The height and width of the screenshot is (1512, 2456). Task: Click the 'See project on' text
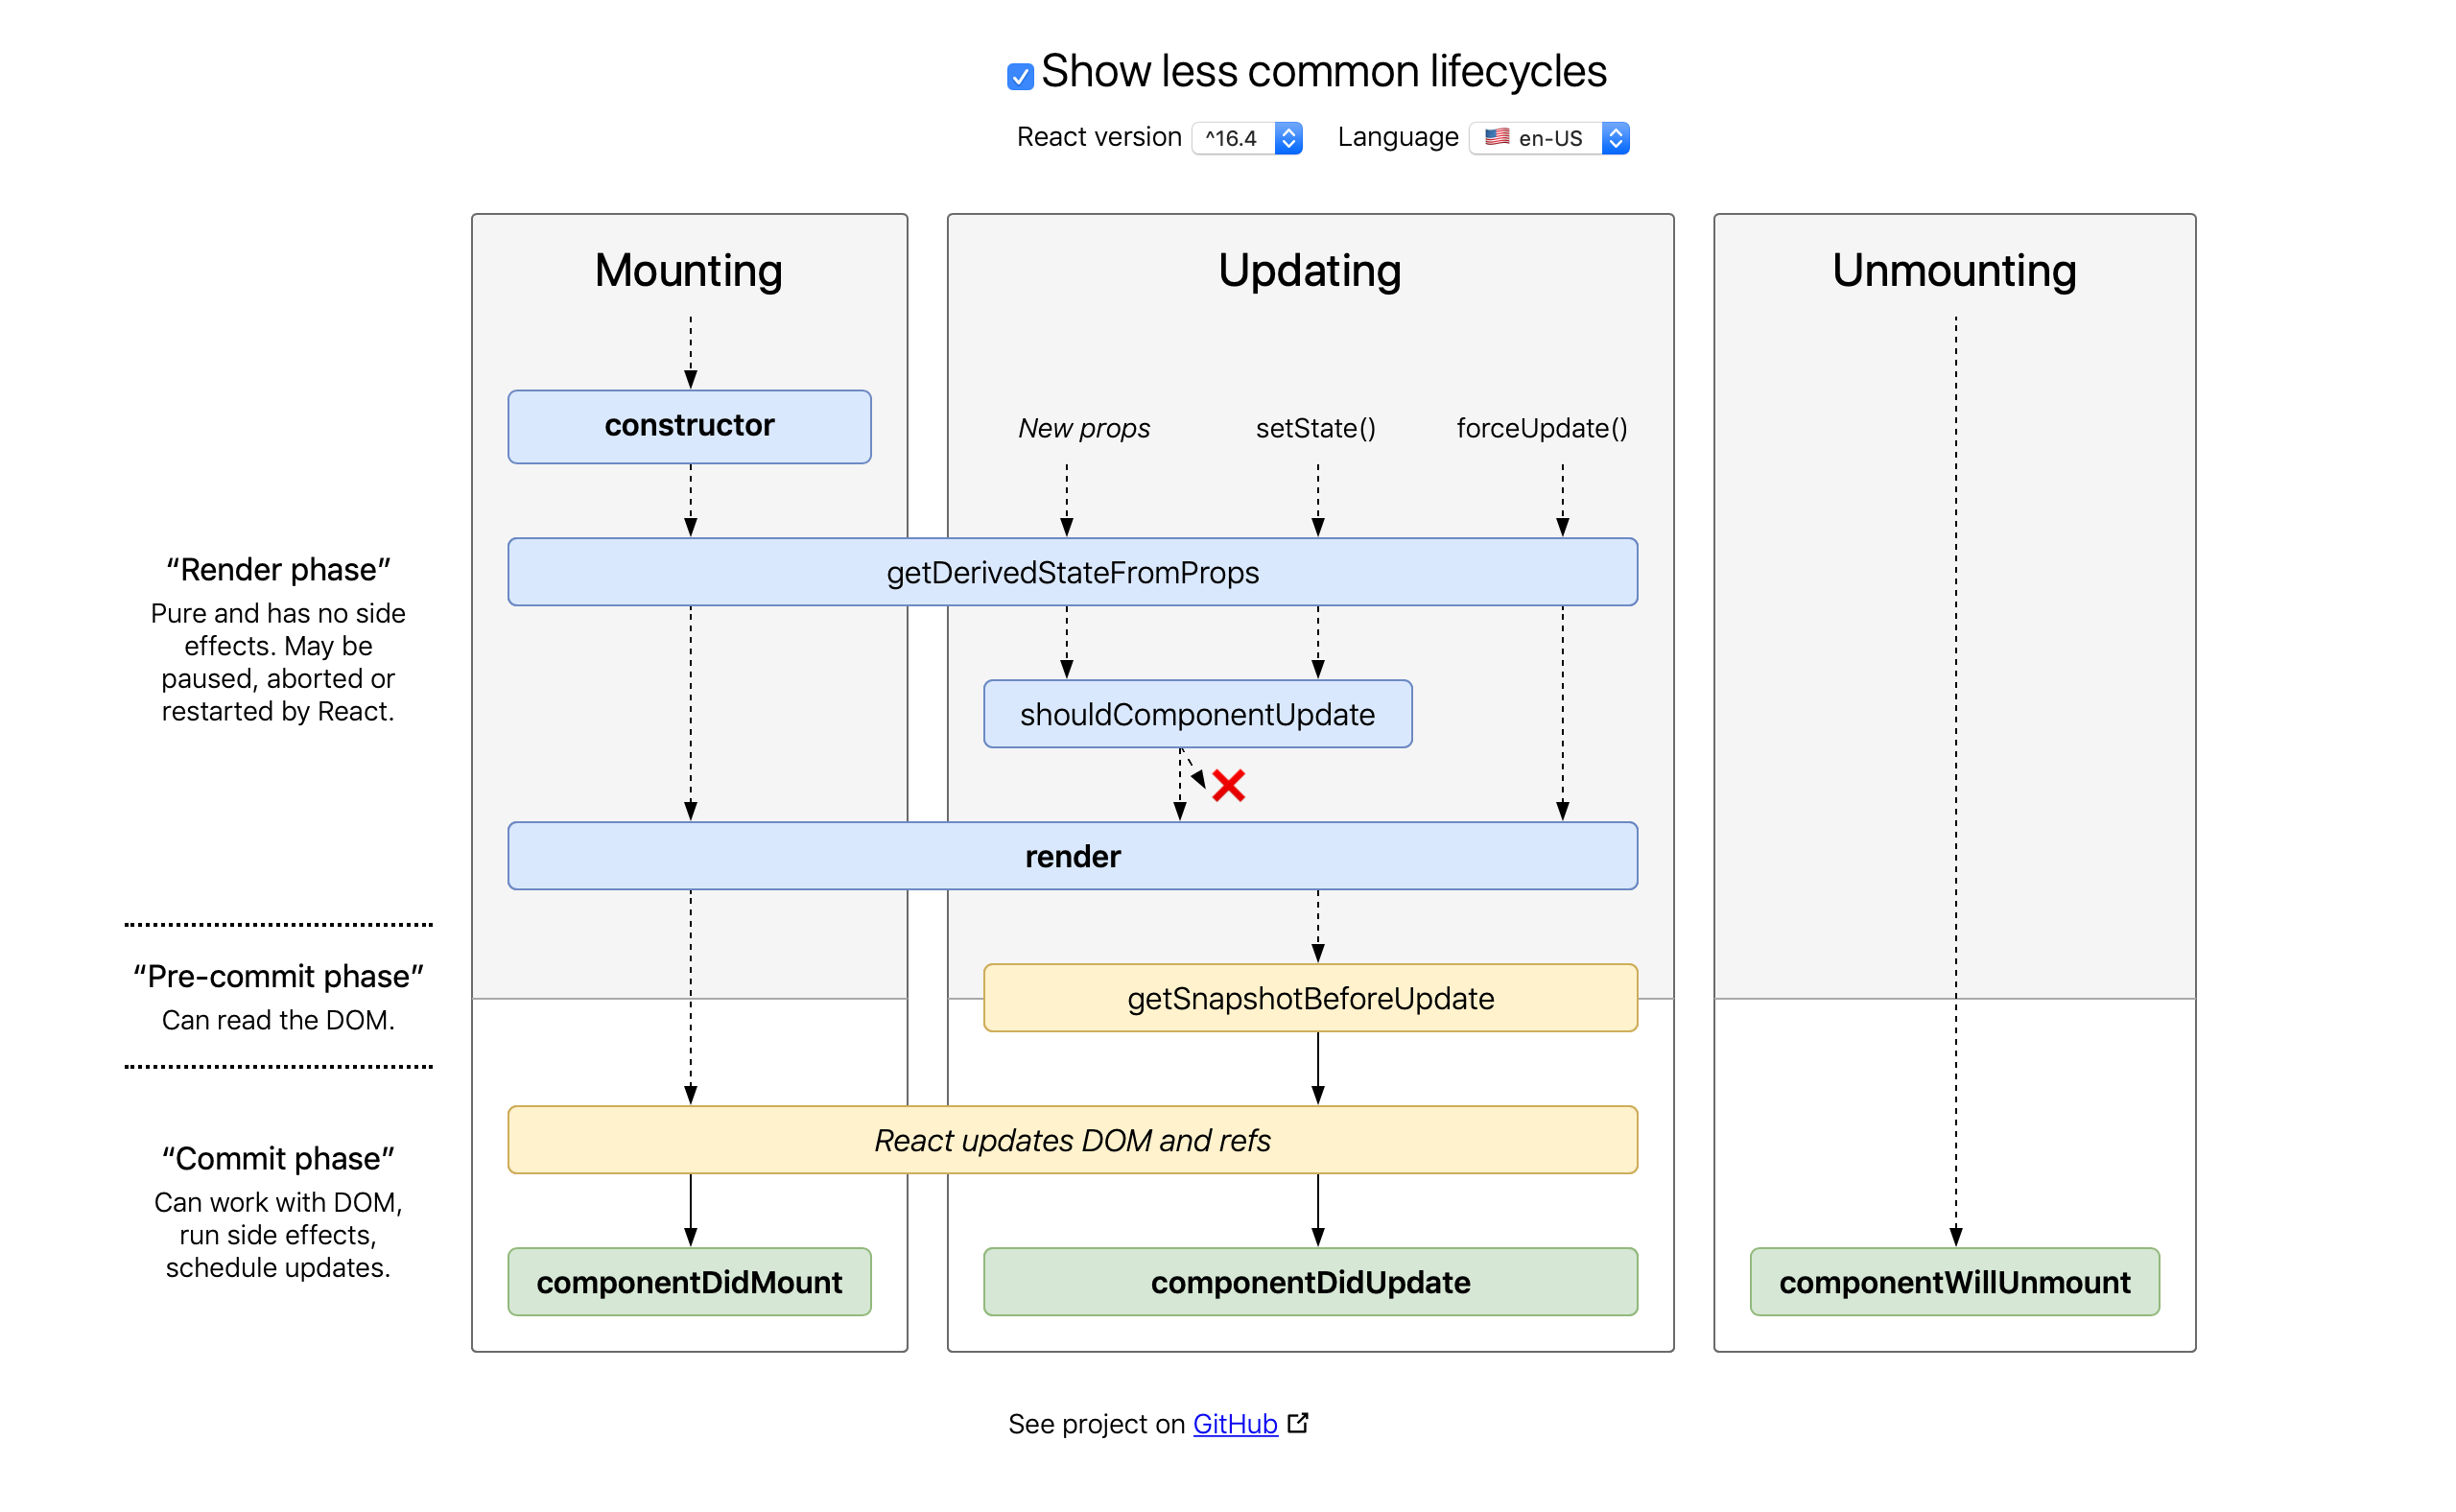[1096, 1423]
